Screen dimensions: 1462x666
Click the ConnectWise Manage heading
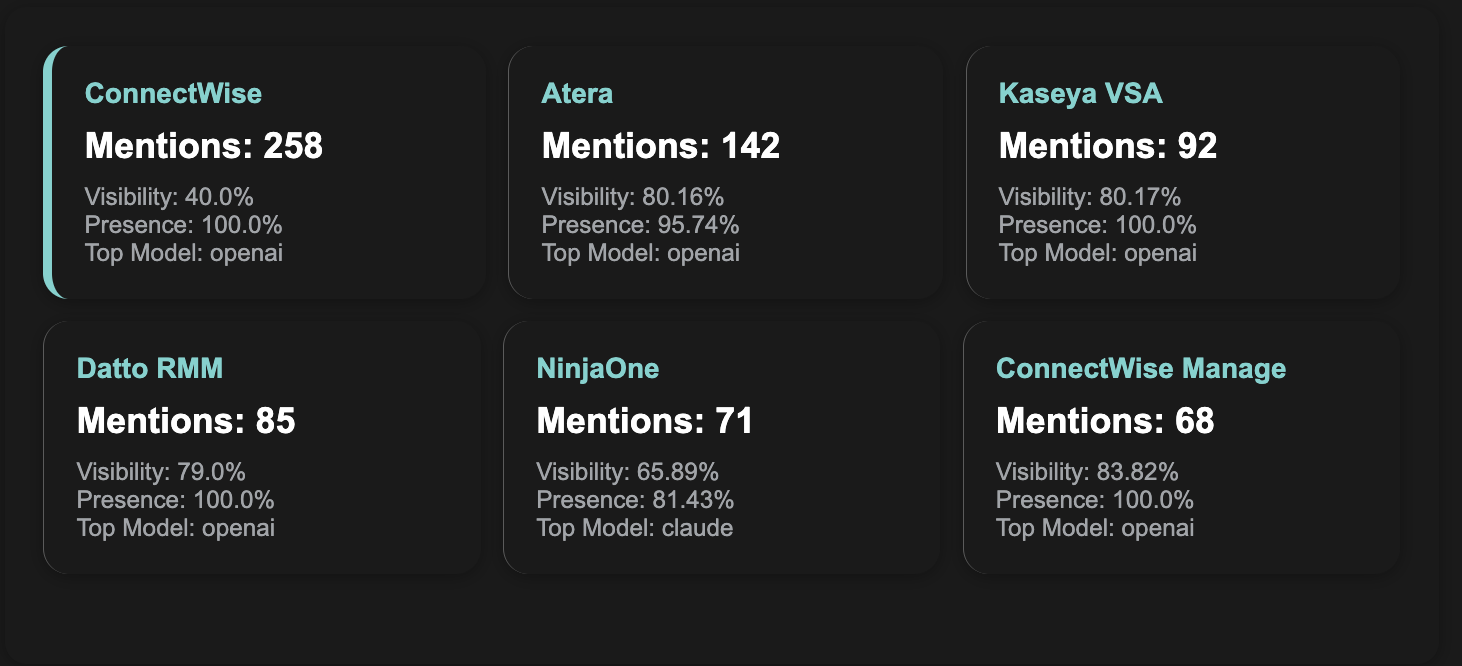click(1141, 369)
